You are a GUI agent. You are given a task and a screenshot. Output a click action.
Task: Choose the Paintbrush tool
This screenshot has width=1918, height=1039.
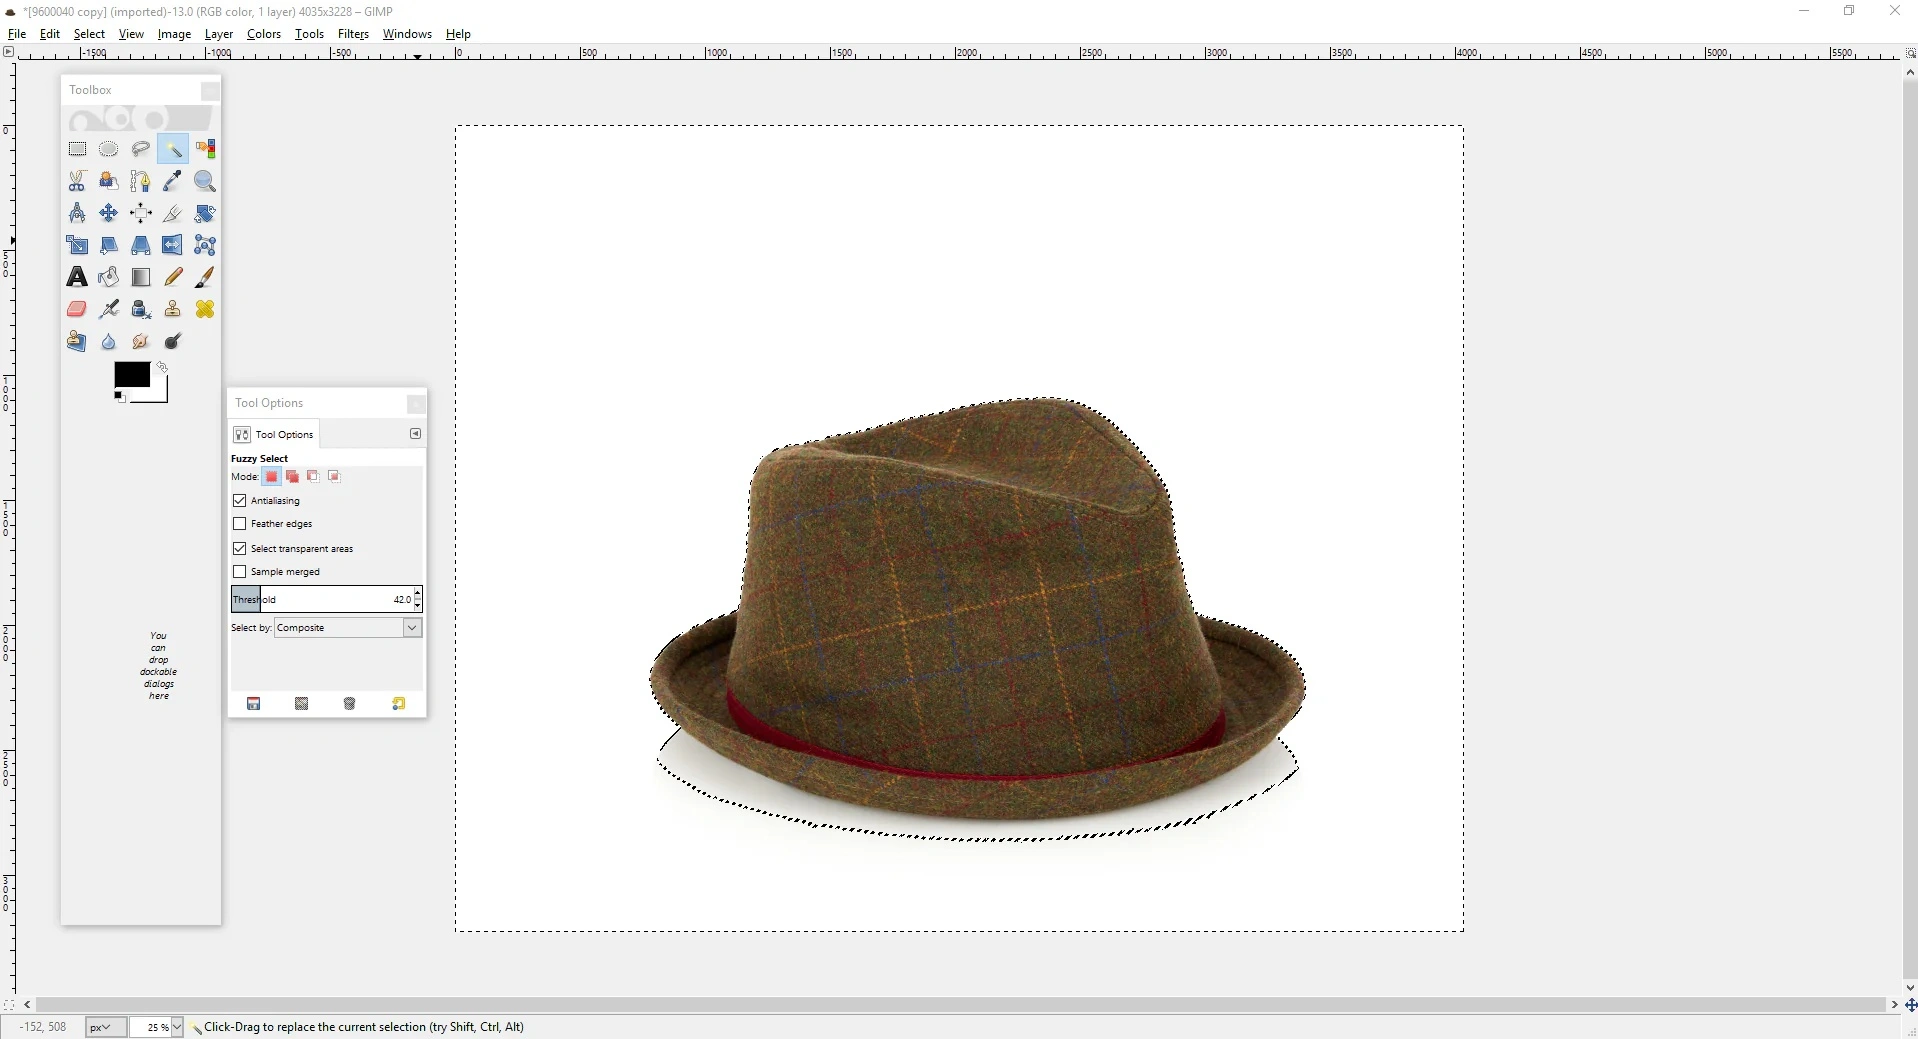tap(204, 277)
